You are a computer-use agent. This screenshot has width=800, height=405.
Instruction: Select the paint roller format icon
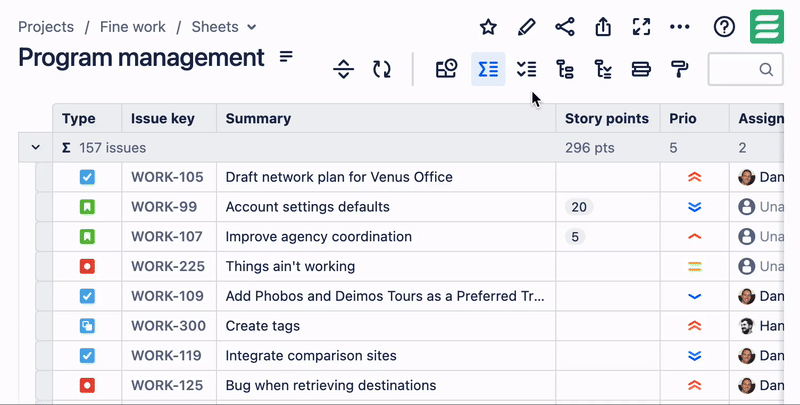point(680,69)
